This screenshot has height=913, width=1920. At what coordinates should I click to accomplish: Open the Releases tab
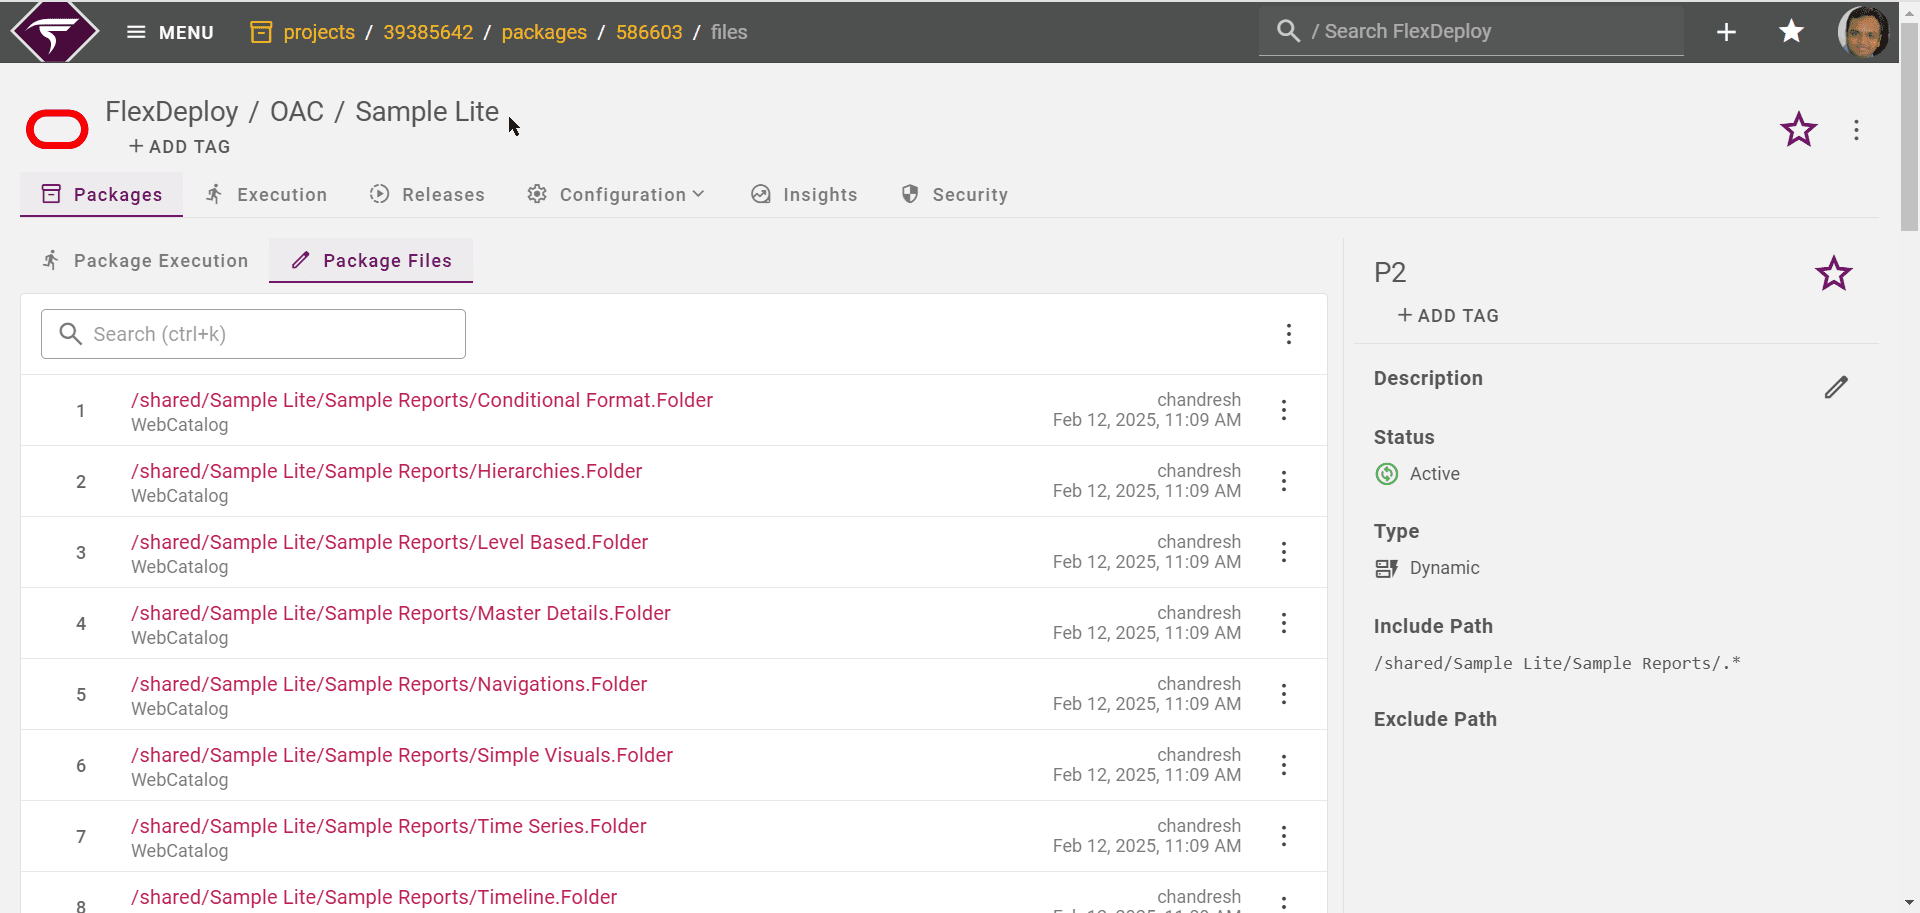click(427, 194)
